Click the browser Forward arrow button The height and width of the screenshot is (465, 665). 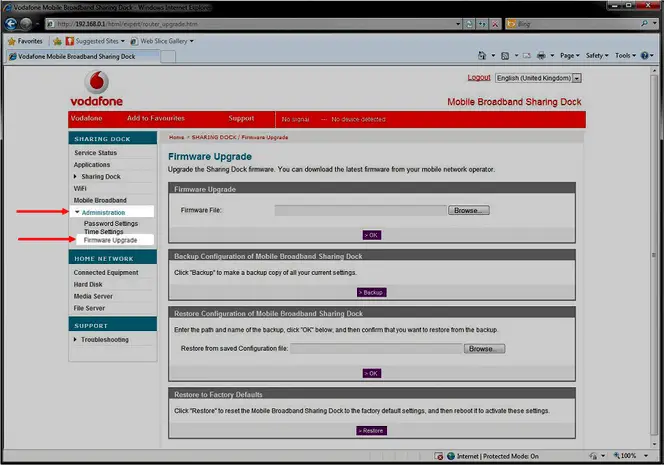point(26,24)
